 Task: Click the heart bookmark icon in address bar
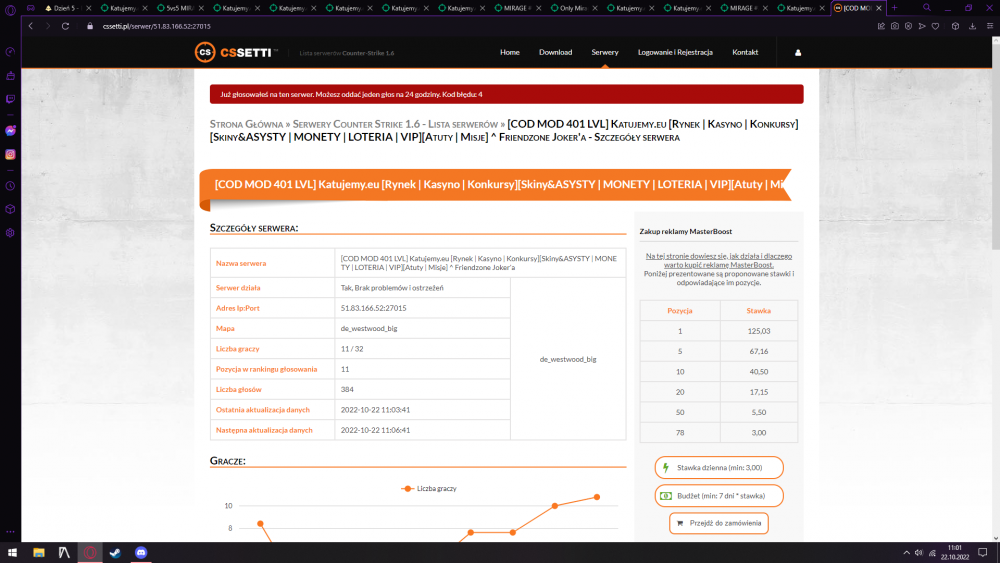[936, 26]
